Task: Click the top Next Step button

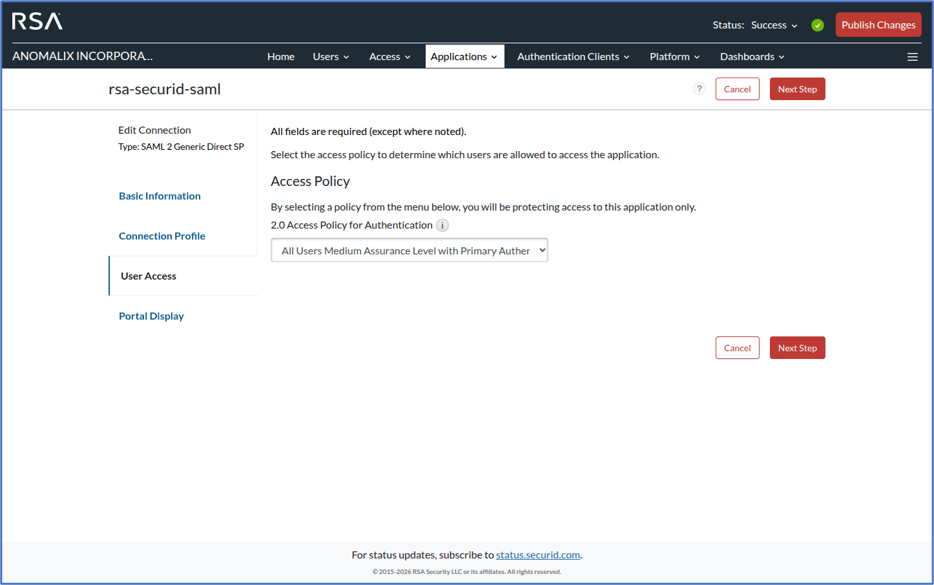Action: (x=797, y=89)
